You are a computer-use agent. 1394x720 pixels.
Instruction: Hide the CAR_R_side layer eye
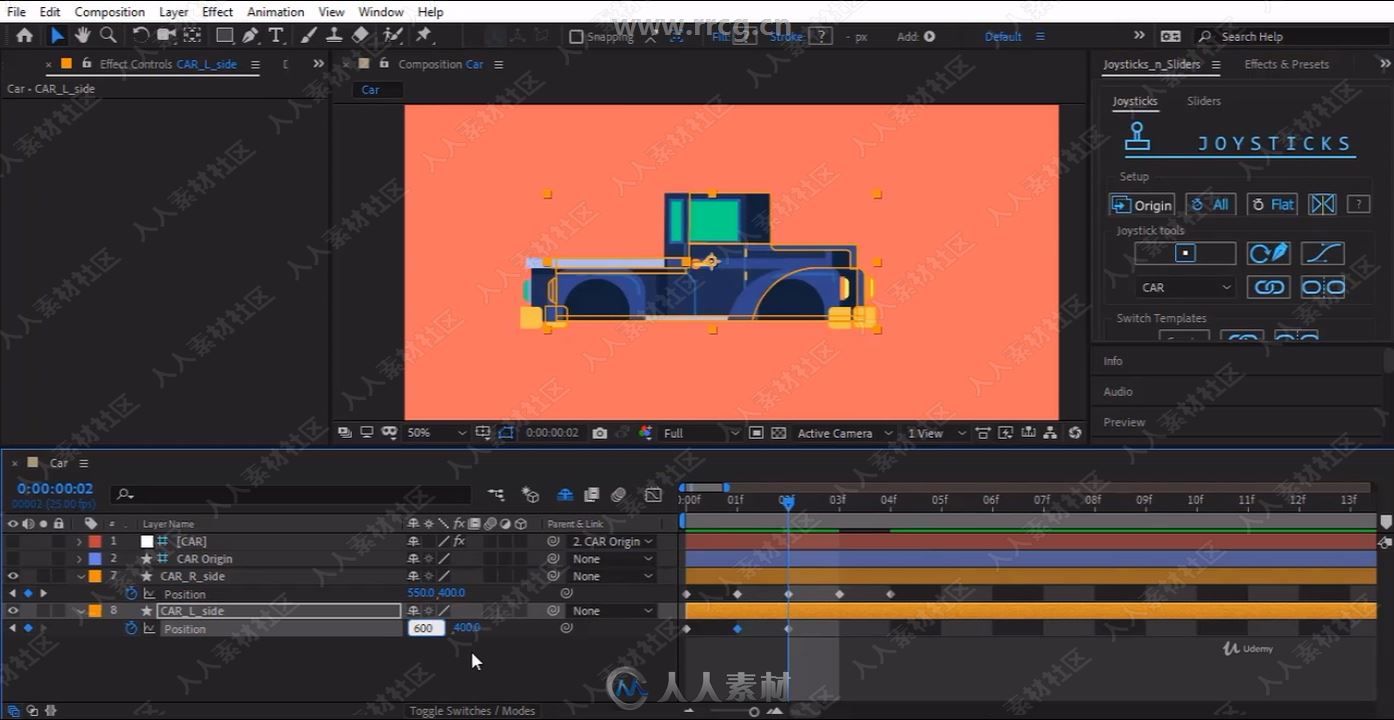coord(13,576)
